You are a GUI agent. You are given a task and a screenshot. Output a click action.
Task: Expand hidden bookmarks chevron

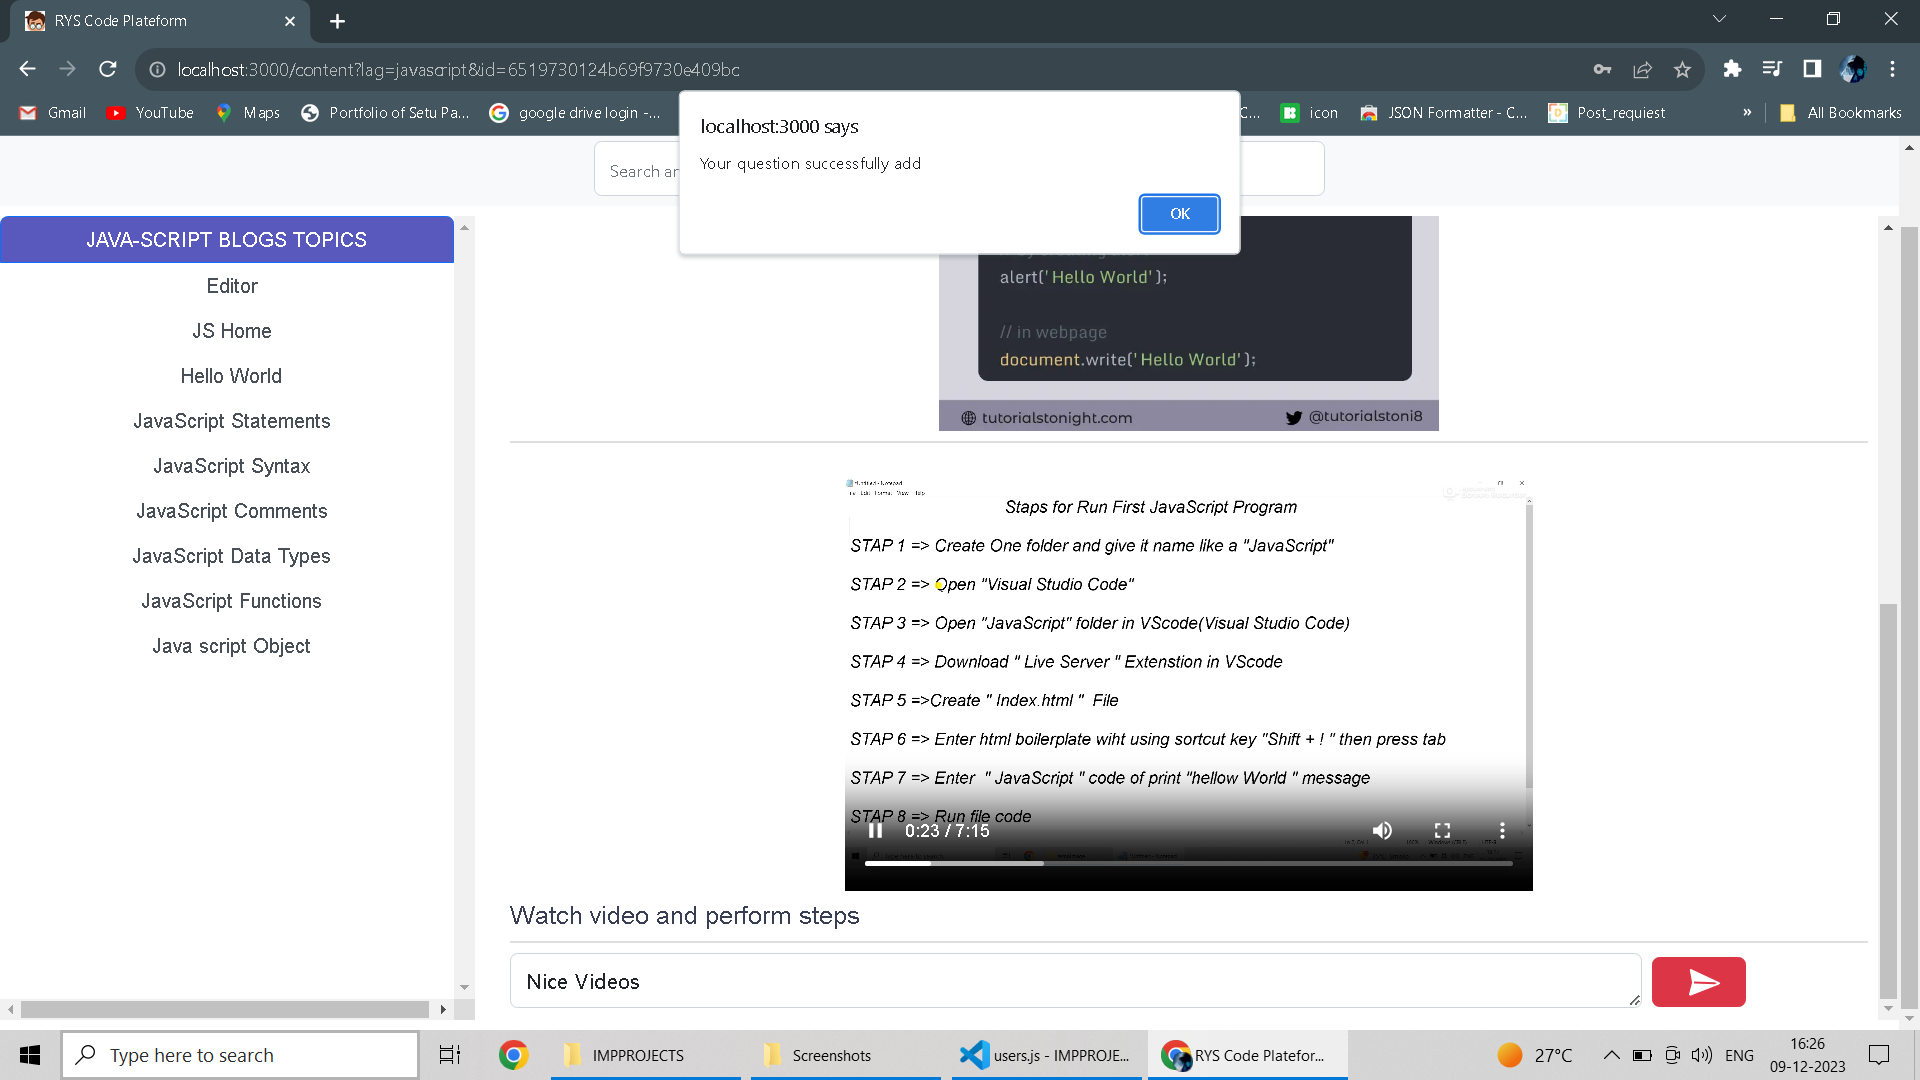tap(1747, 113)
